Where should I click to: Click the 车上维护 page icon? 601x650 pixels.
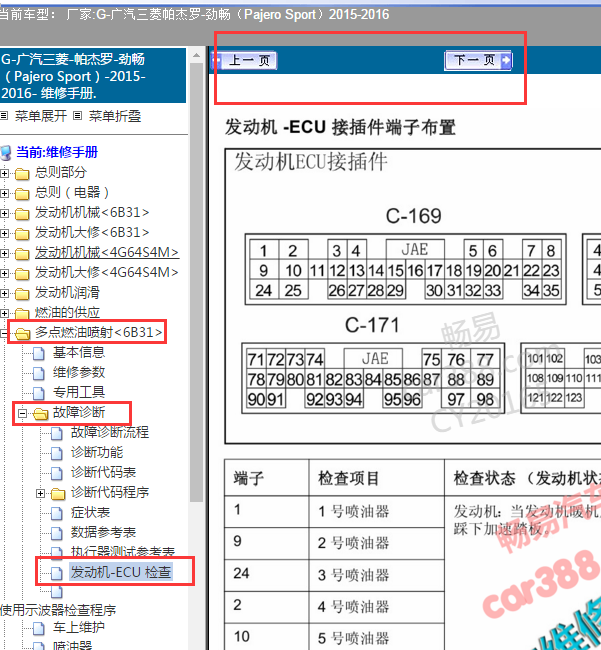coord(39,628)
